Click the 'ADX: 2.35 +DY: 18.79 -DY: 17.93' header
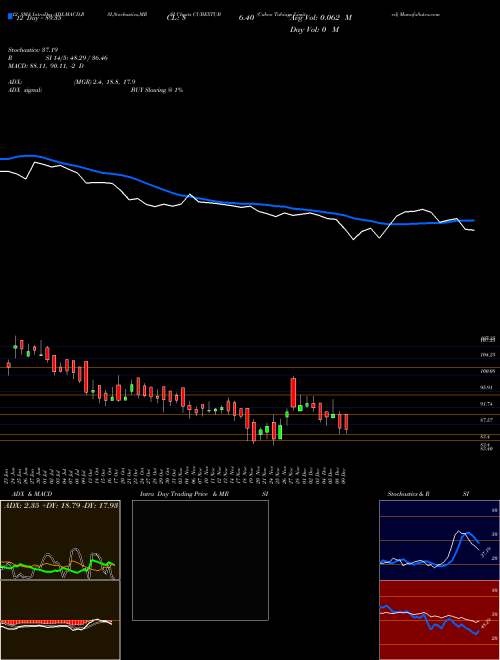 tap(61, 506)
